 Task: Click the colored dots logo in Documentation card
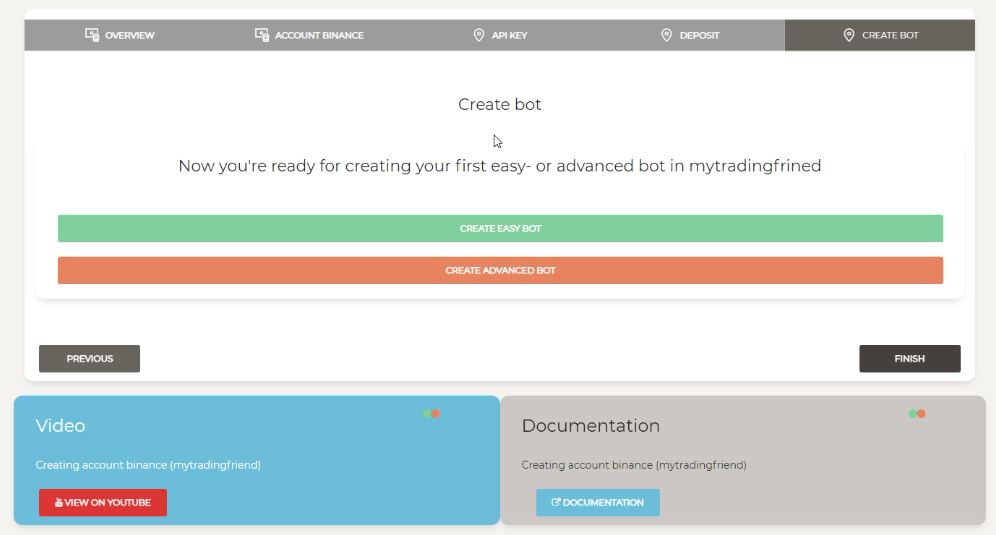point(917,414)
